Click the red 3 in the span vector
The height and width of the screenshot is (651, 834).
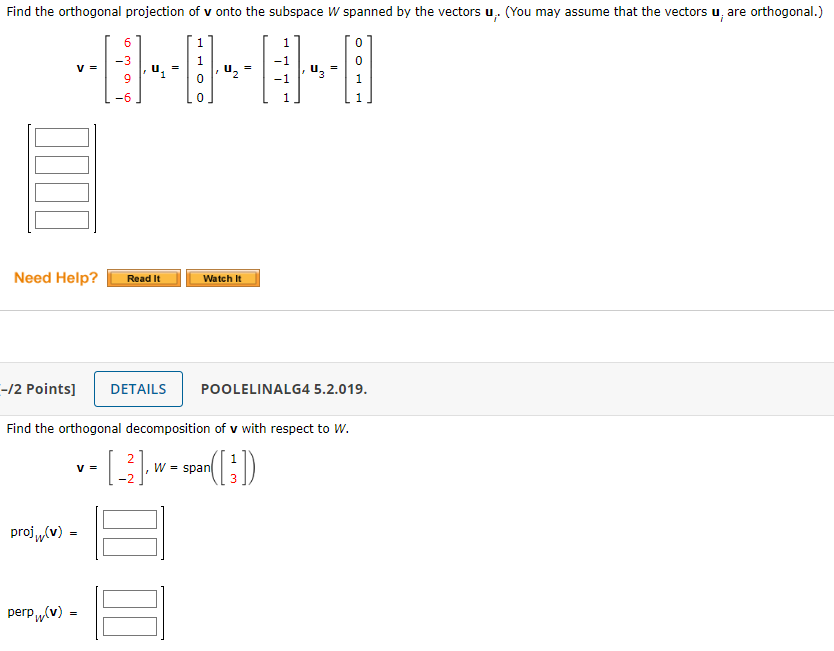pos(233,479)
